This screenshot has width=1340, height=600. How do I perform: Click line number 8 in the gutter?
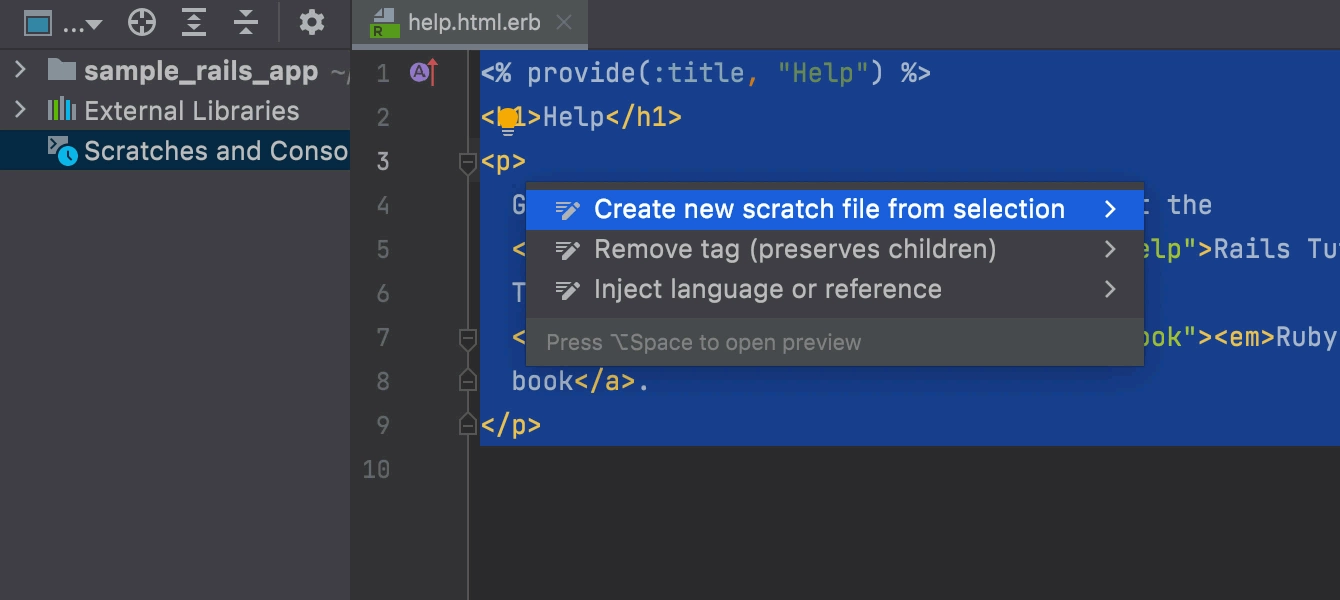point(382,382)
